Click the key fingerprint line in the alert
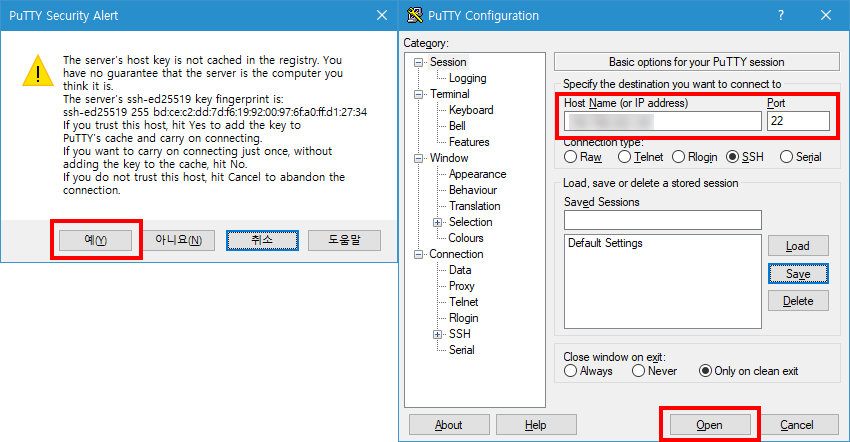 pos(215,112)
